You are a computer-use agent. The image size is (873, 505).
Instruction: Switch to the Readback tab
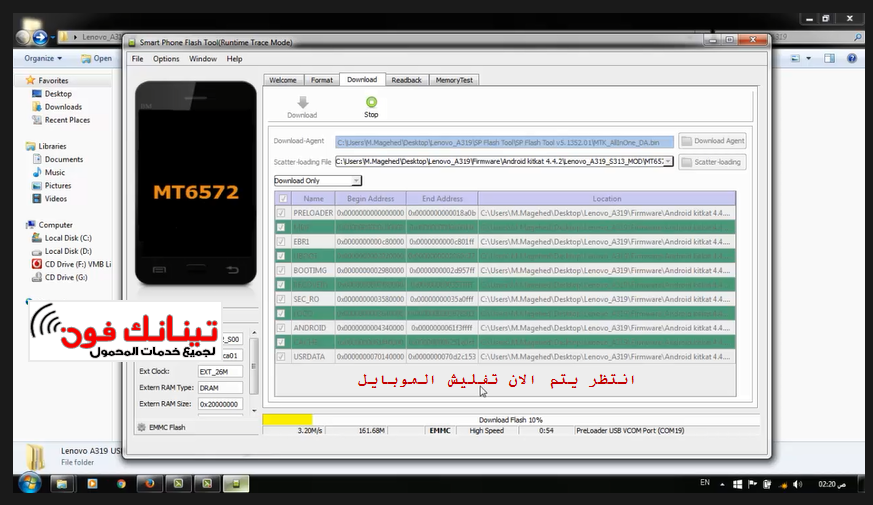point(406,80)
